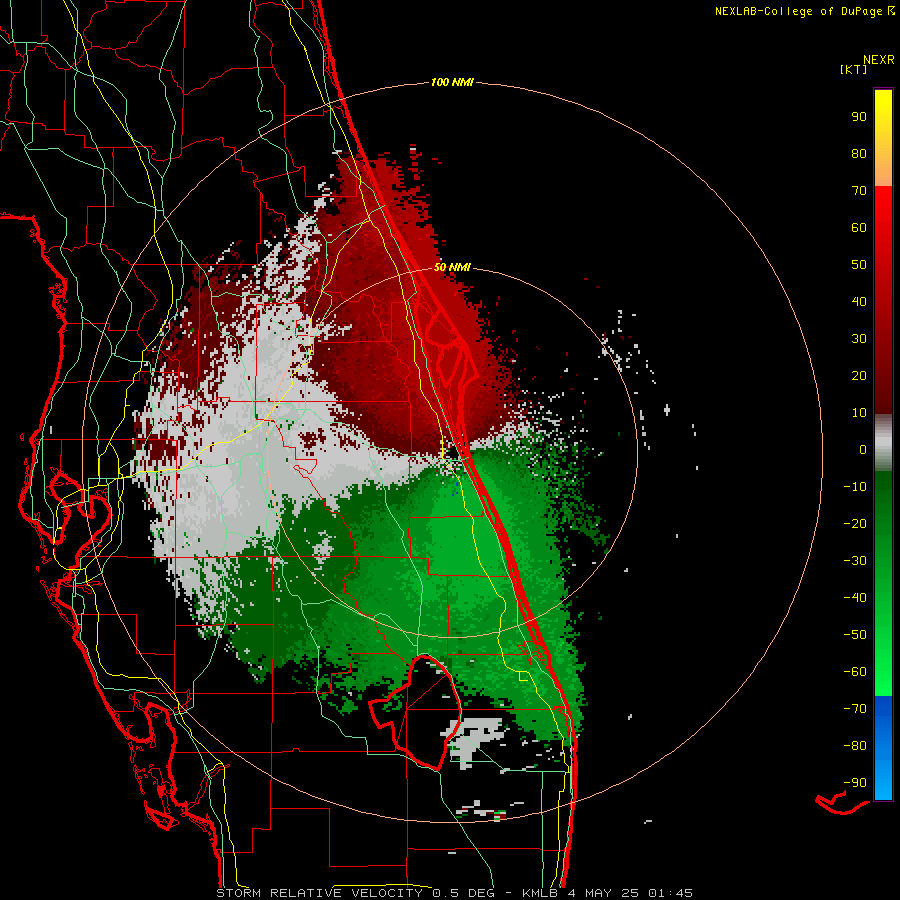This screenshot has width=900, height=900.
Task: Click the 40 value on the velocity scale
Action: click(x=859, y=301)
